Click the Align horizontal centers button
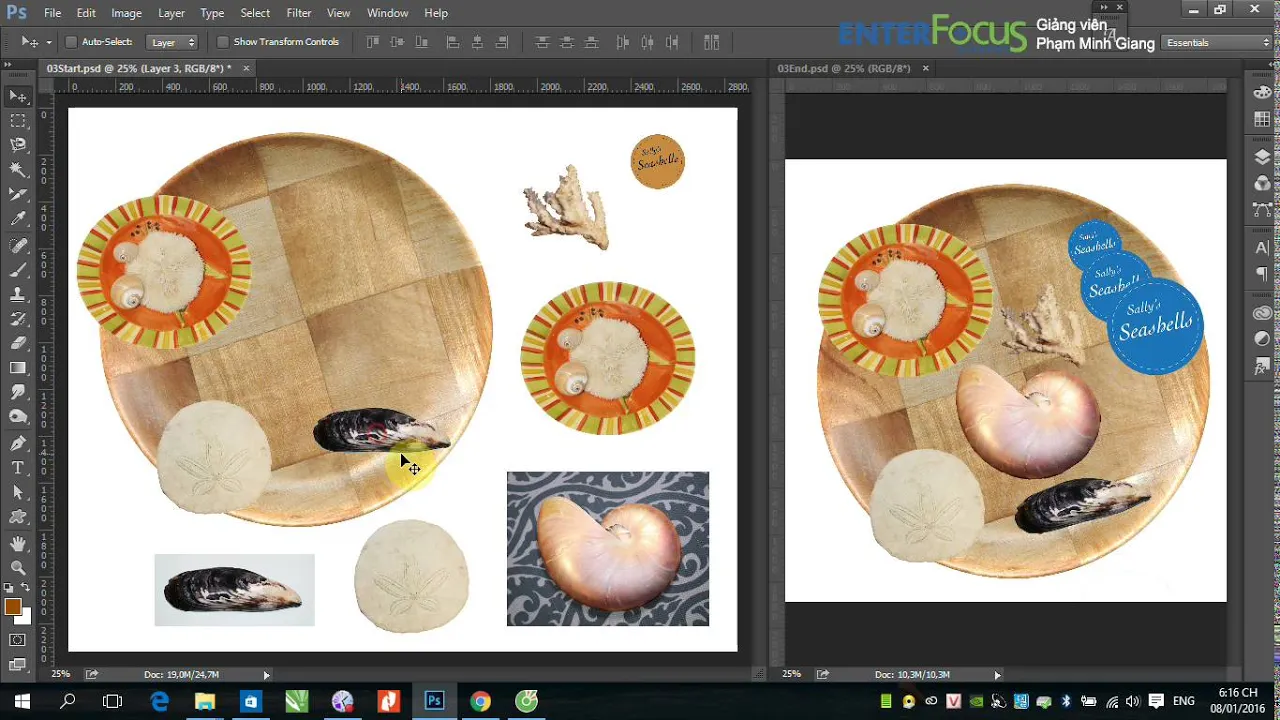The image size is (1280, 720). [477, 42]
